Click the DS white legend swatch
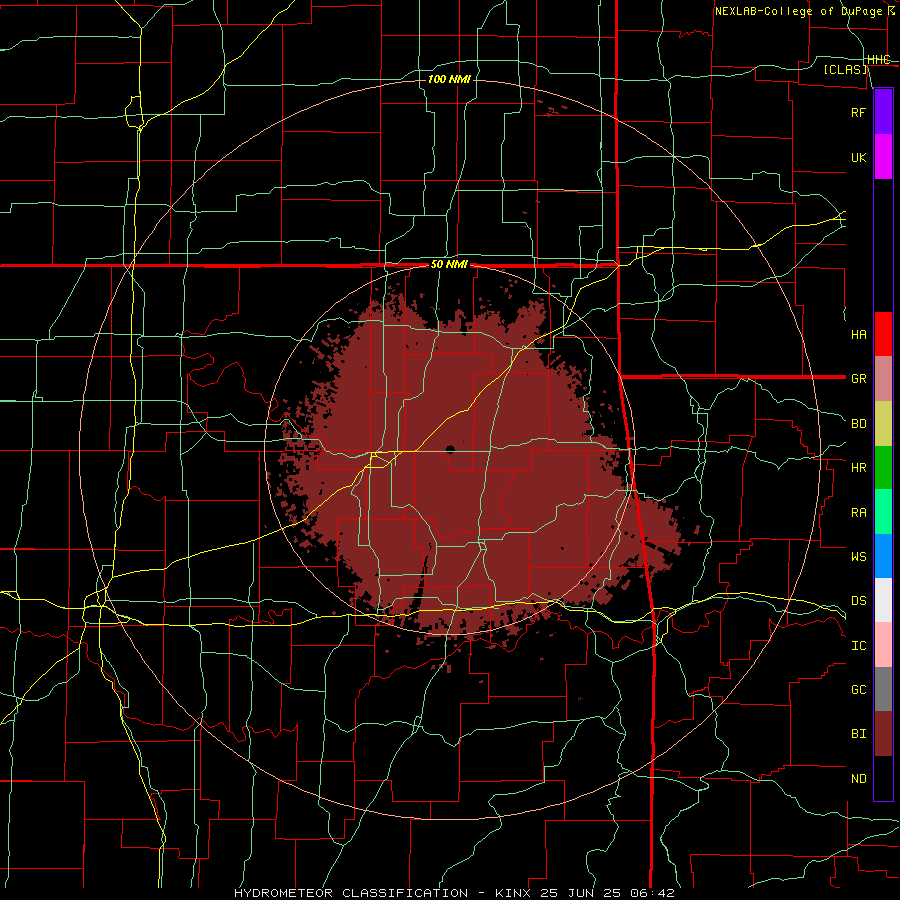 (883, 600)
